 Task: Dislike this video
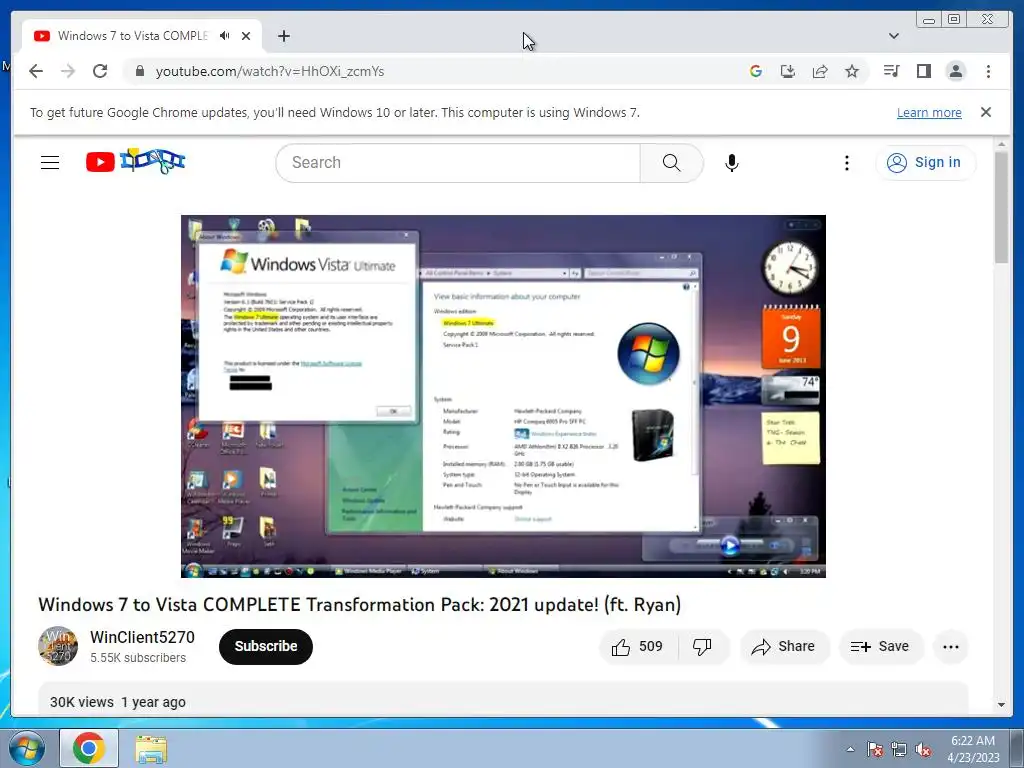(703, 647)
